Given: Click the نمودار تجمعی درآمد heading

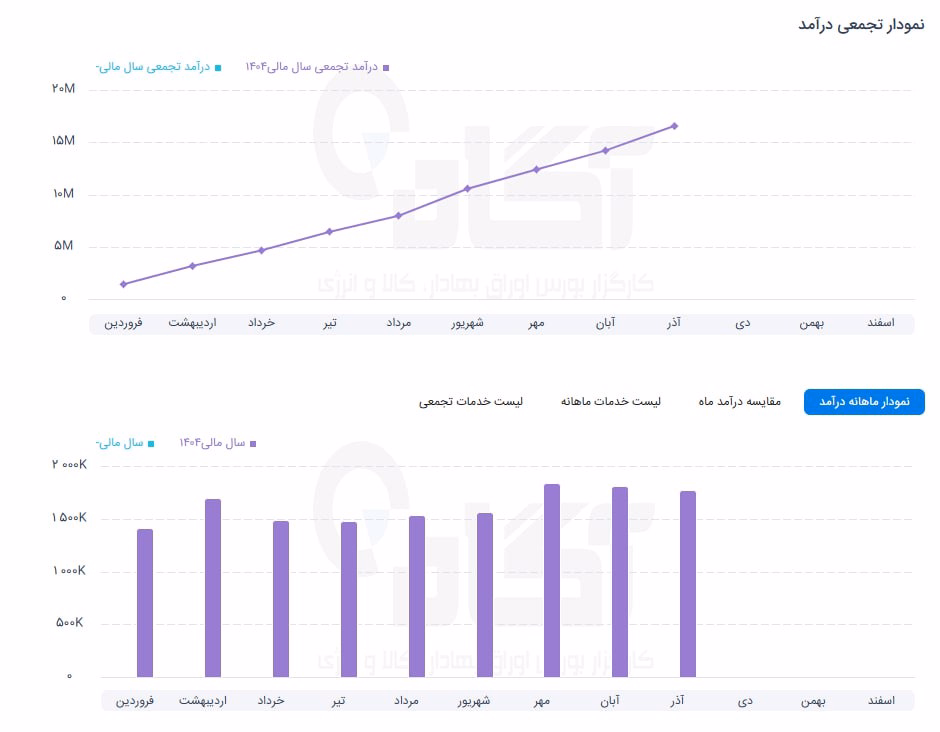Looking at the screenshot, I should point(861,25).
